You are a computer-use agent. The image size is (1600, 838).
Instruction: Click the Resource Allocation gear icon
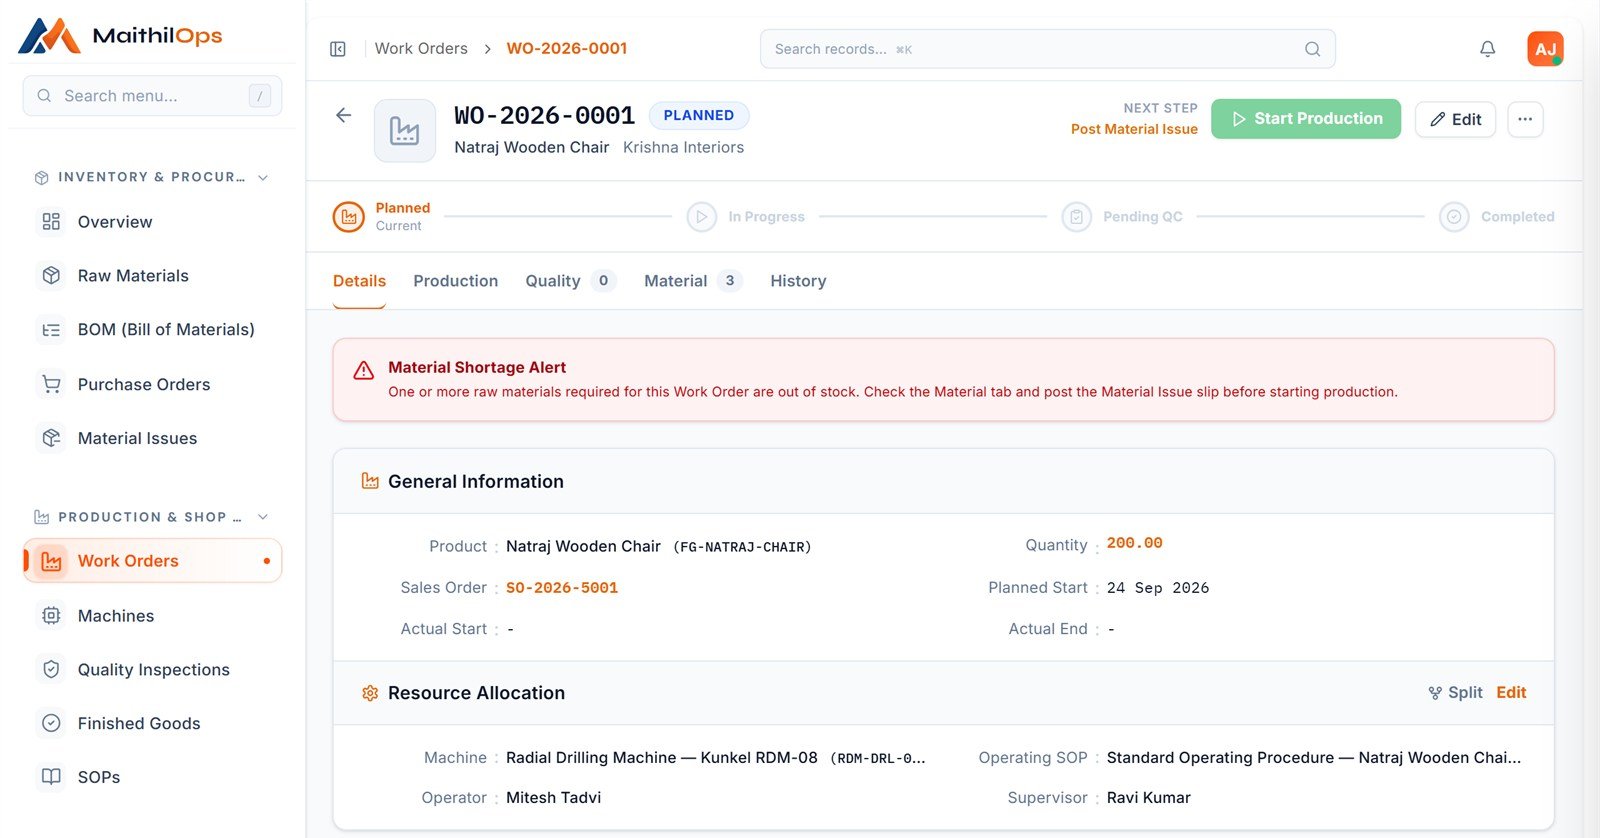pos(370,693)
